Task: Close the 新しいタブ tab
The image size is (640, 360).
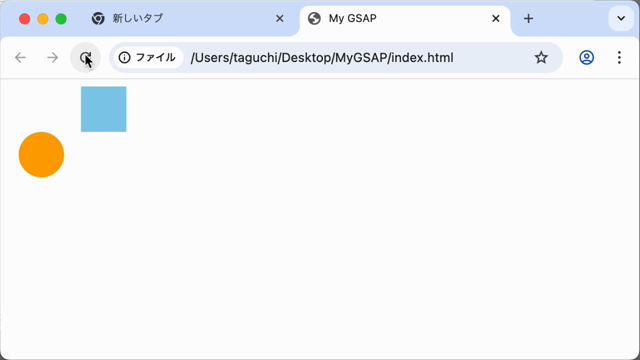Action: pyautogui.click(x=280, y=18)
